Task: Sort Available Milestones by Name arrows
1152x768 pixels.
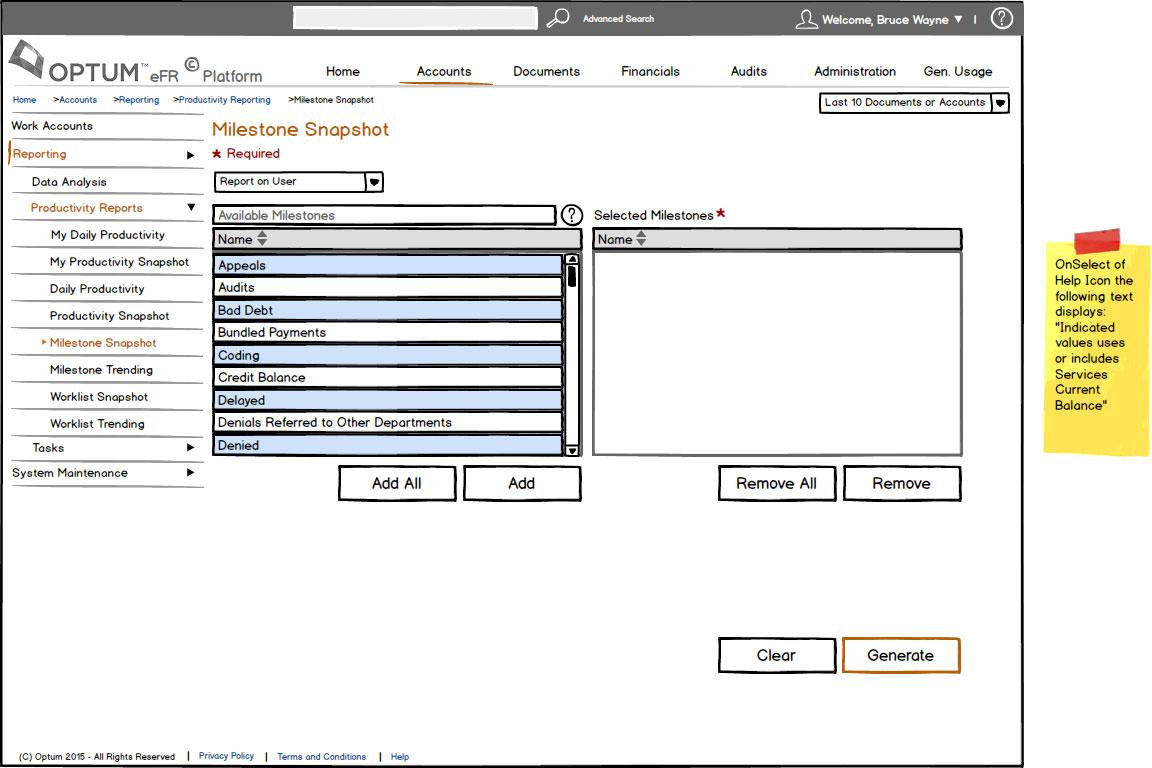Action: point(262,239)
